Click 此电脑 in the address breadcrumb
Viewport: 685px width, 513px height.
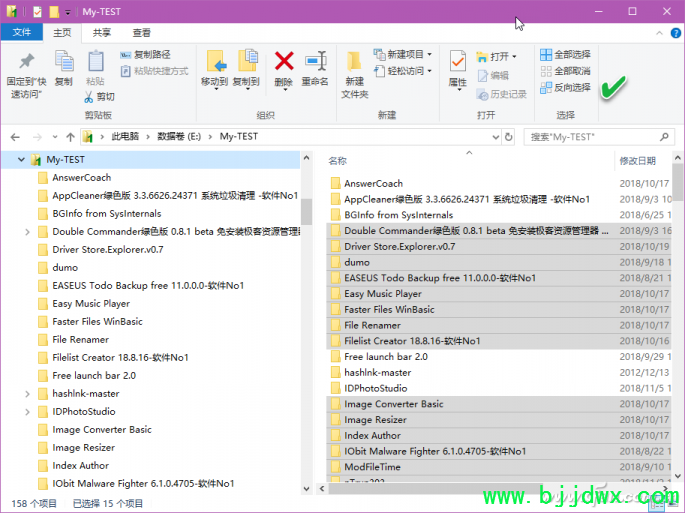(x=125, y=137)
